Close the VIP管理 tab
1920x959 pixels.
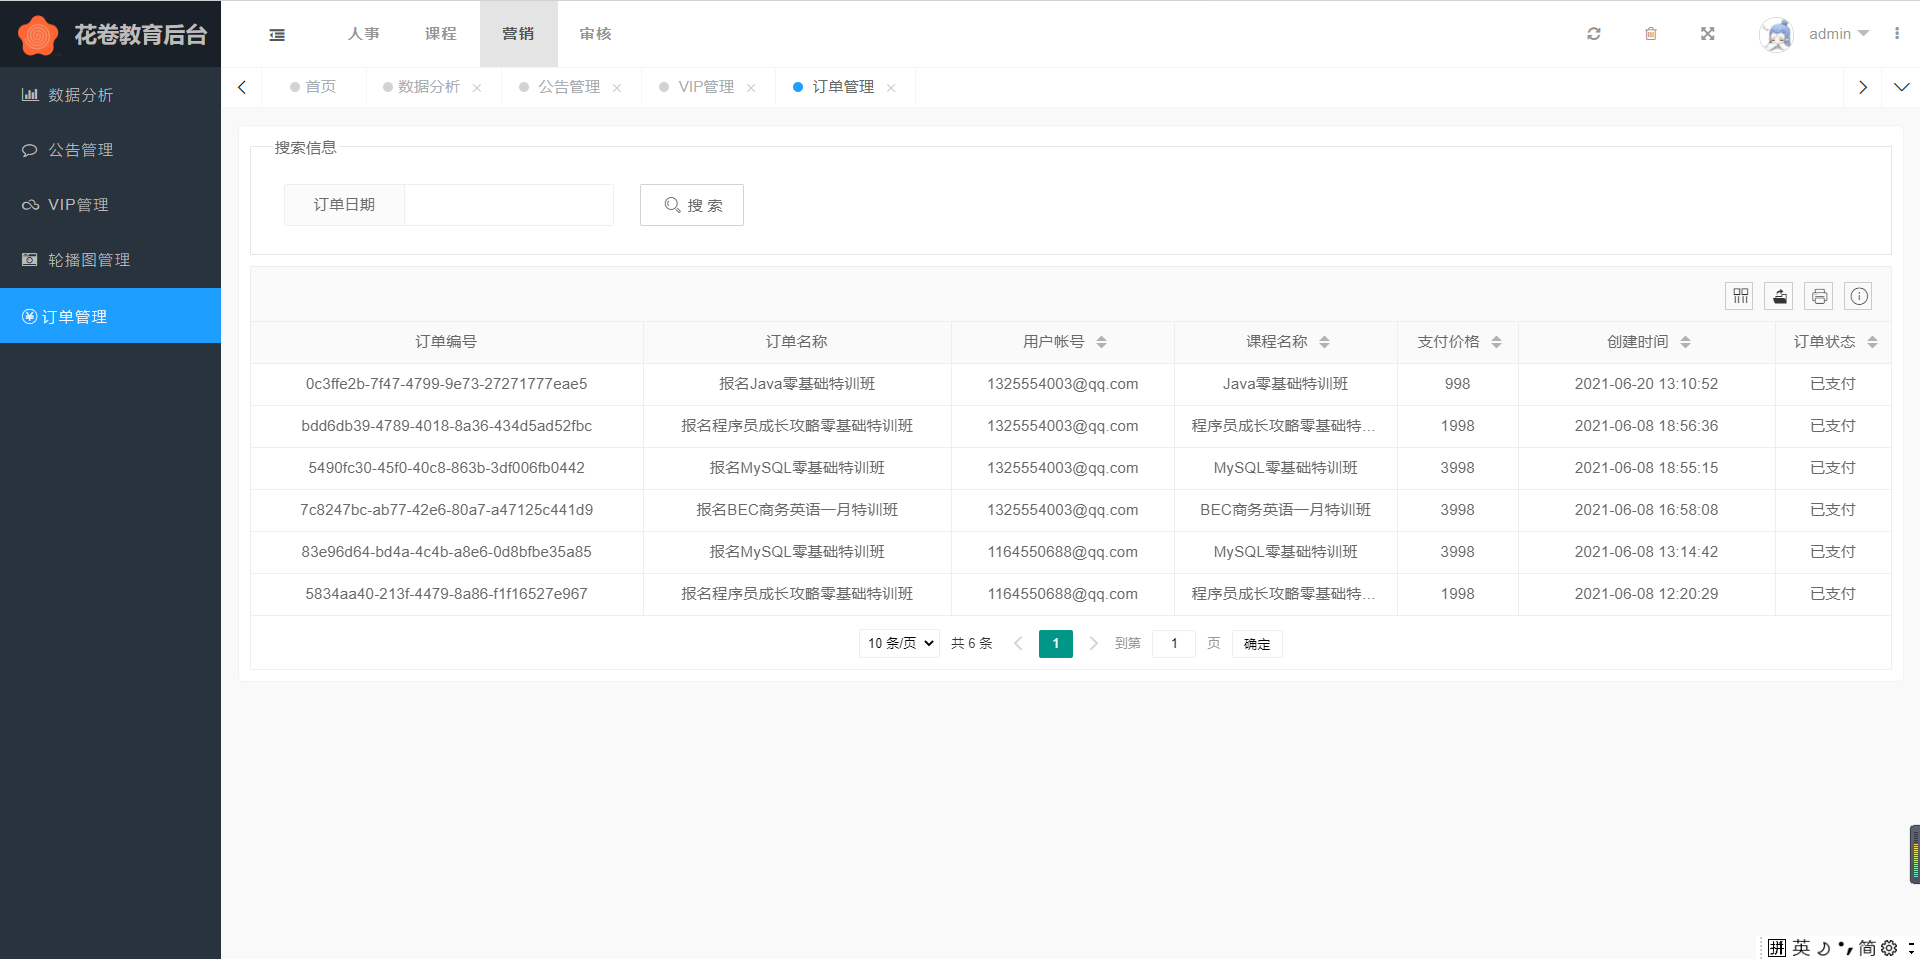tap(751, 88)
